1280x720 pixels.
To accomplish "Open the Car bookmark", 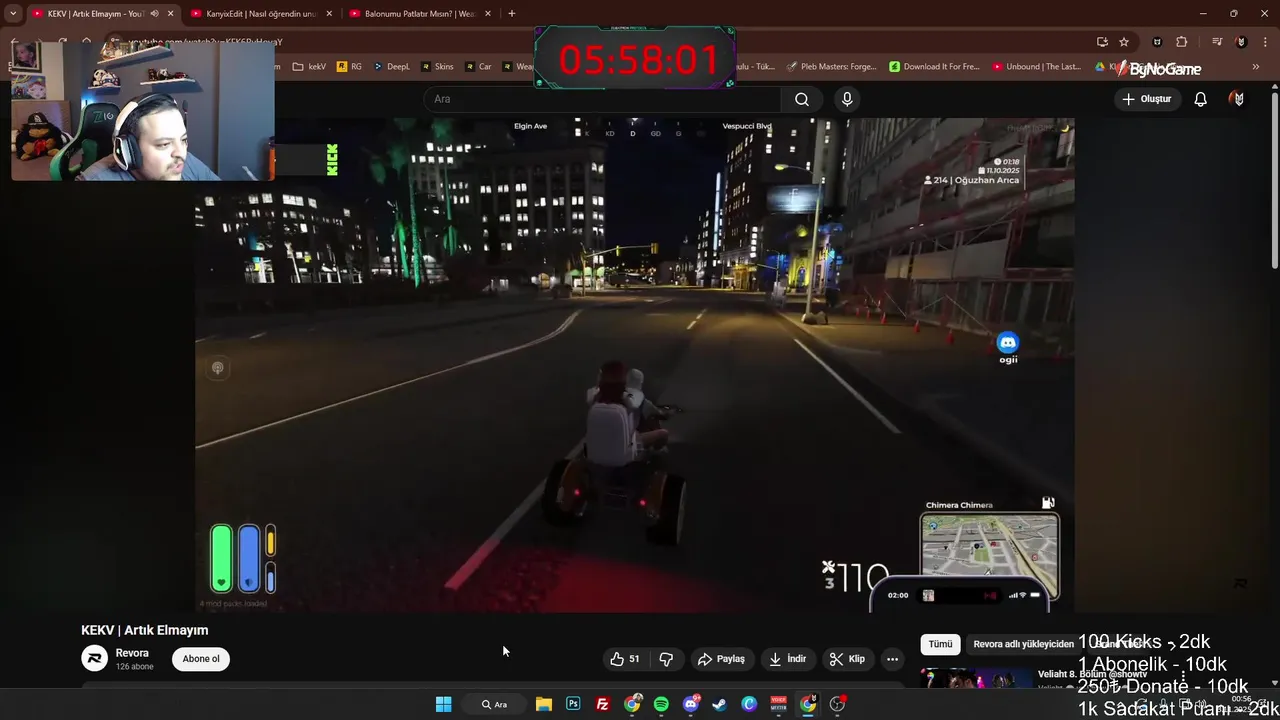I will click(x=478, y=67).
